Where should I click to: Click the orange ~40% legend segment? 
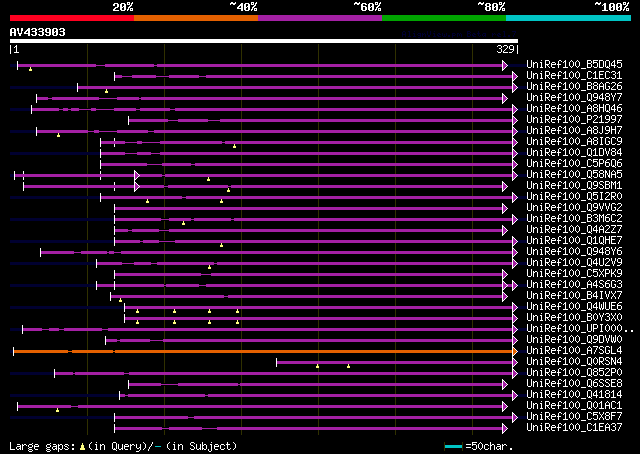(x=196, y=18)
